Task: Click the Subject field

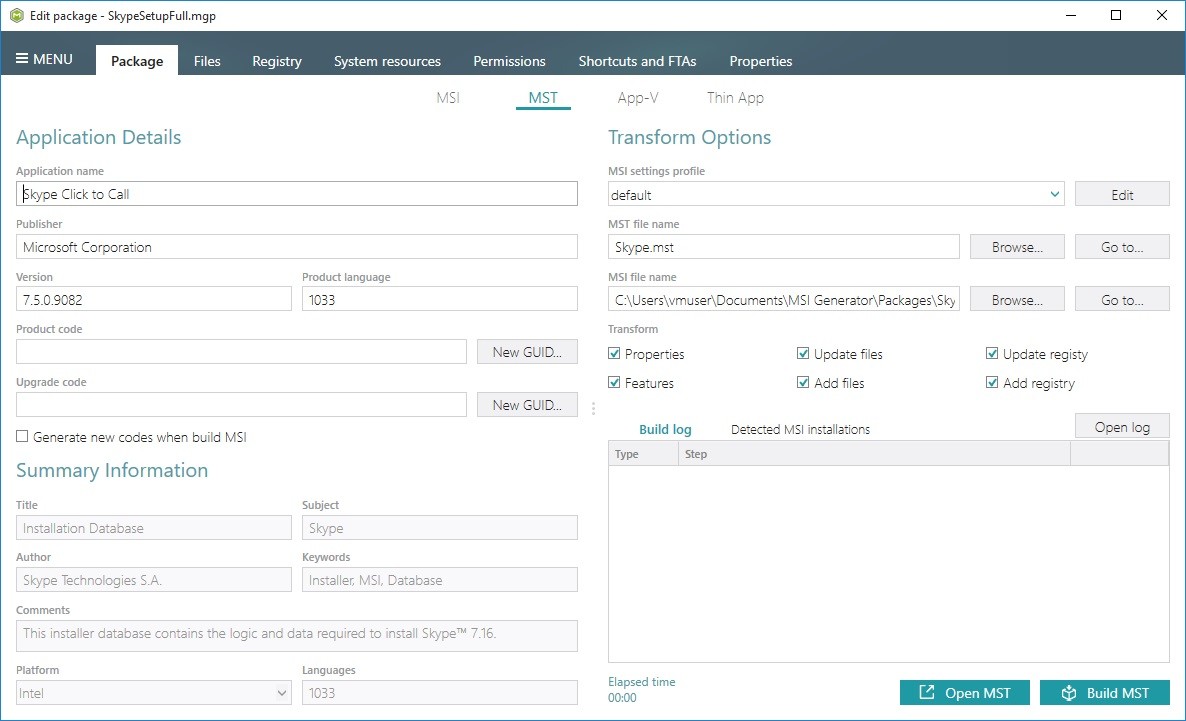Action: (x=439, y=528)
